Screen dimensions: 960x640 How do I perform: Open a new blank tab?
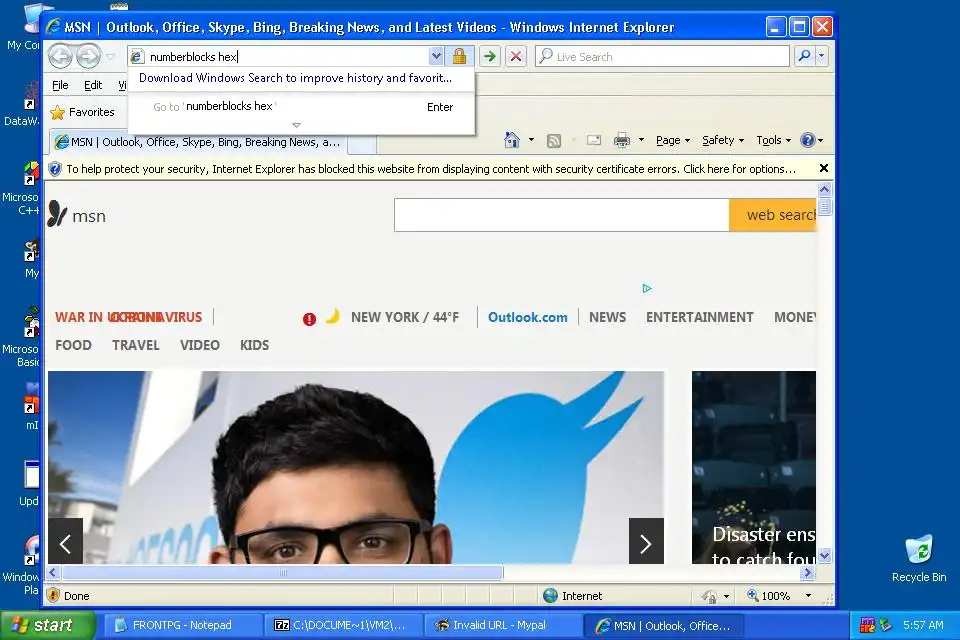point(362,143)
